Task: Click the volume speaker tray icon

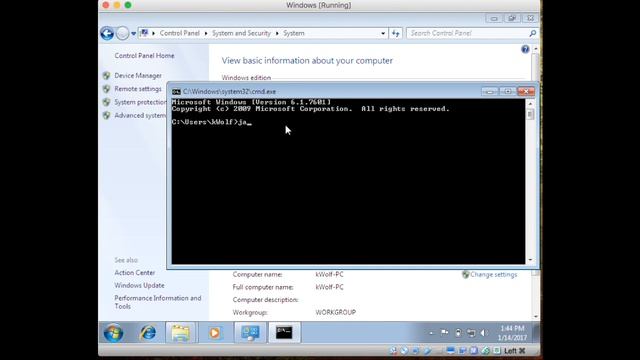Action: point(484,333)
